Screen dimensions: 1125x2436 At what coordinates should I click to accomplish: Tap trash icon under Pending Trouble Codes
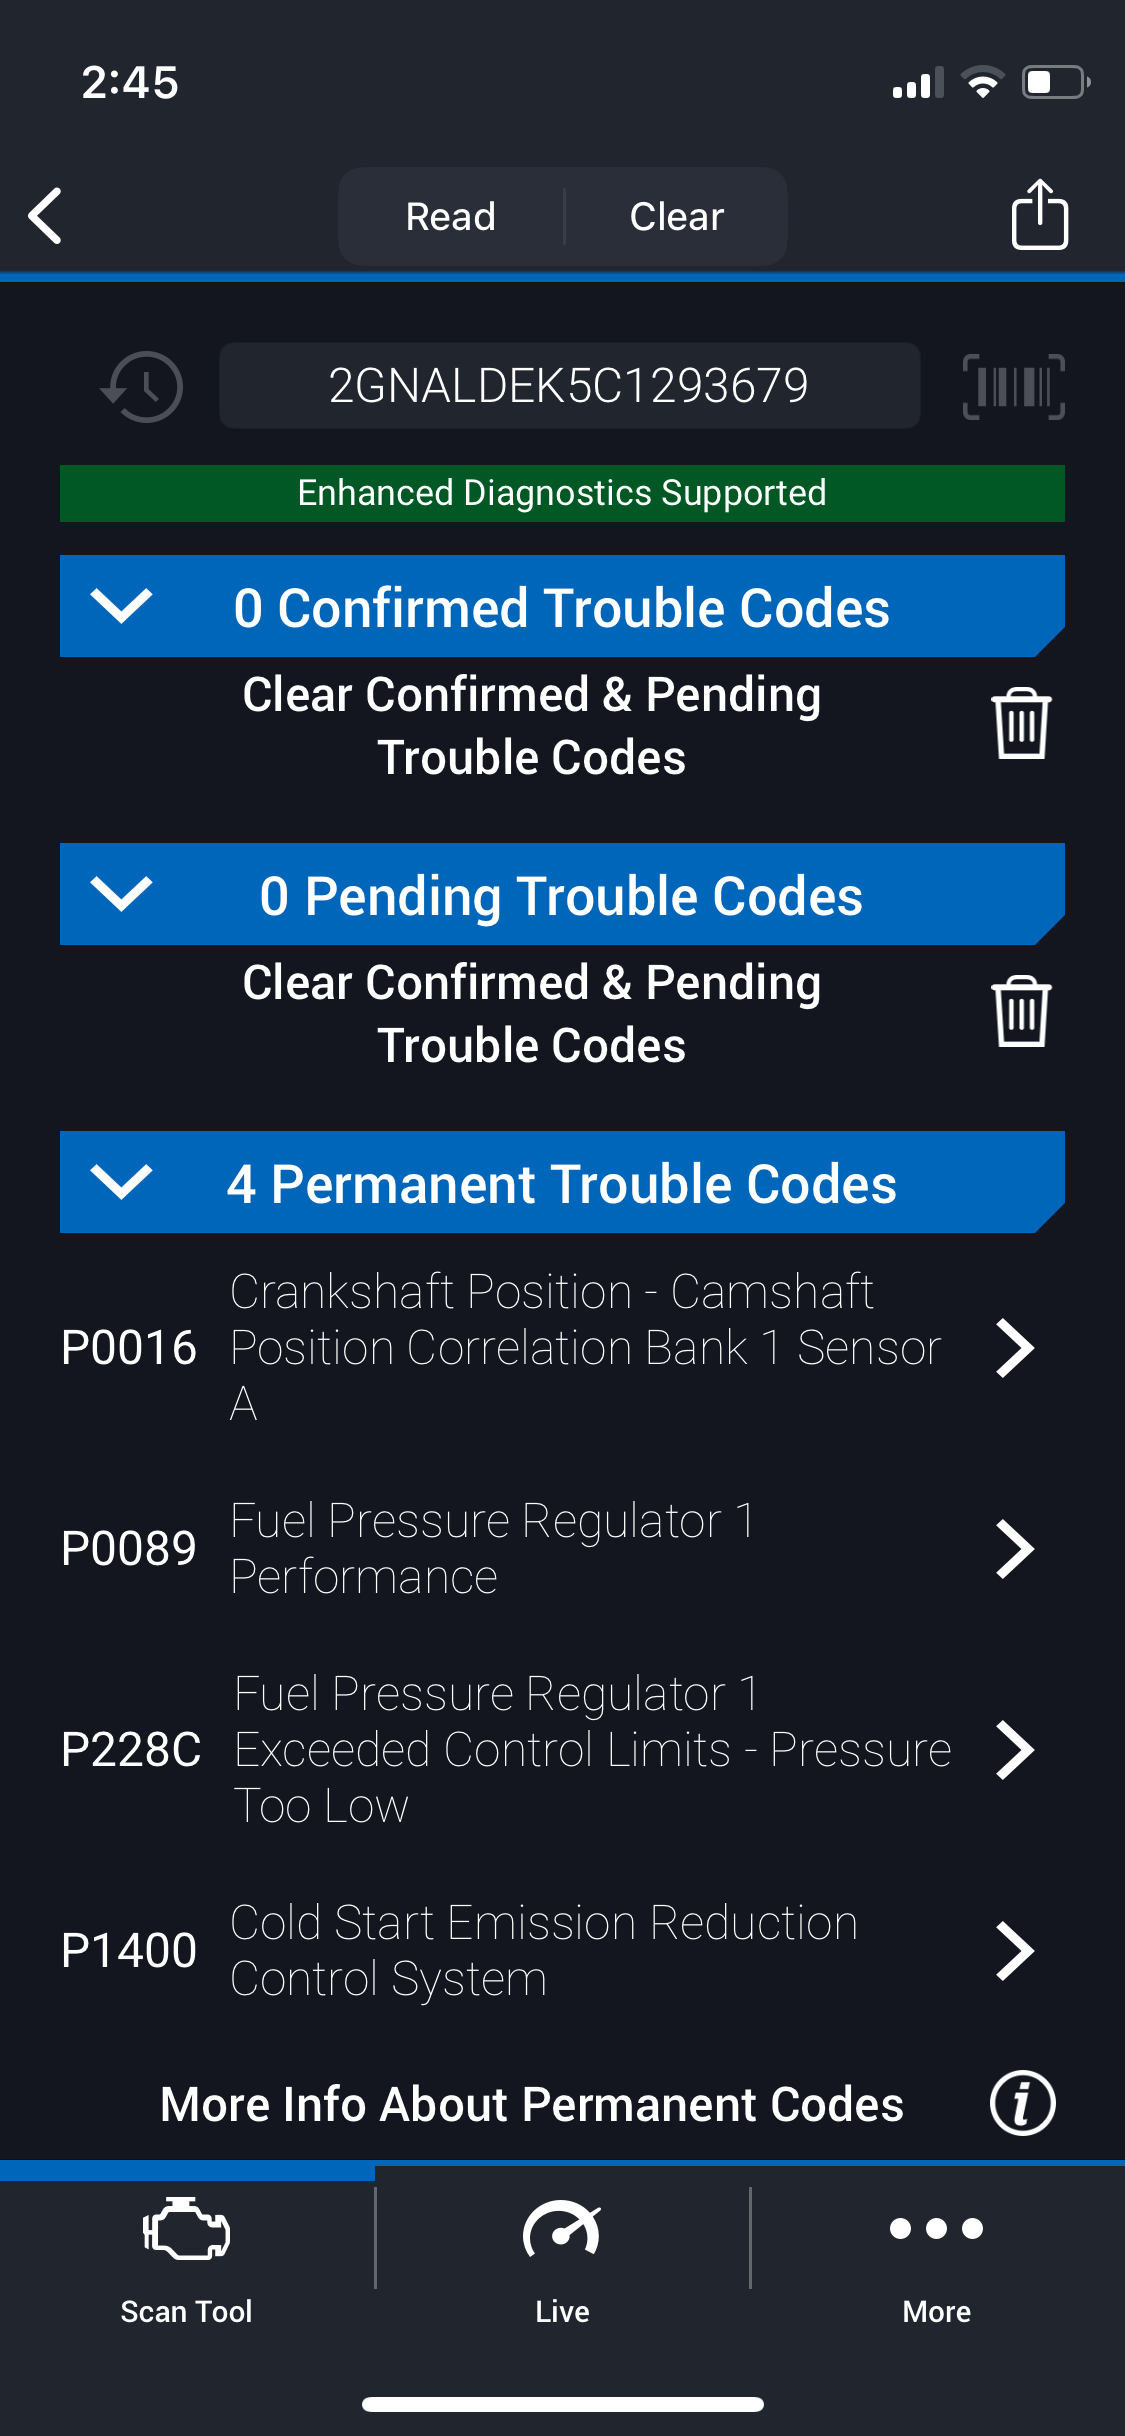pyautogui.click(x=1020, y=1012)
